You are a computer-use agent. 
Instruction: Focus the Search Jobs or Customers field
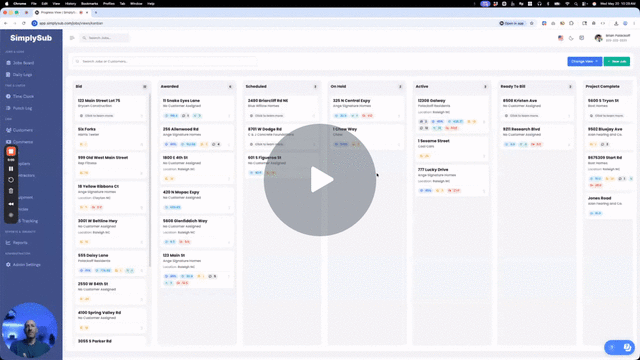click(165, 61)
